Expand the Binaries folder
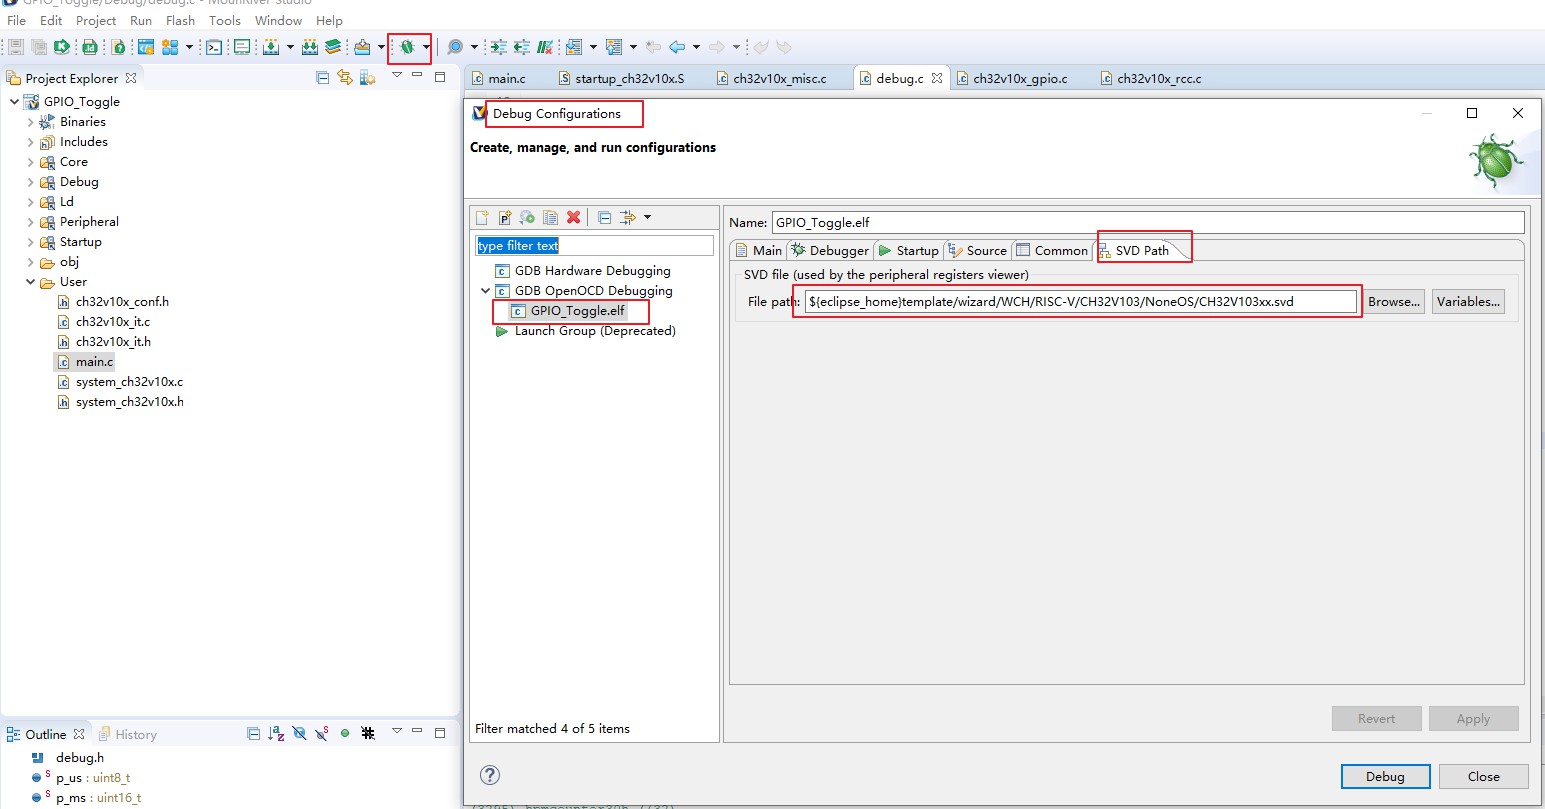The height and width of the screenshot is (809, 1545). [x=30, y=122]
